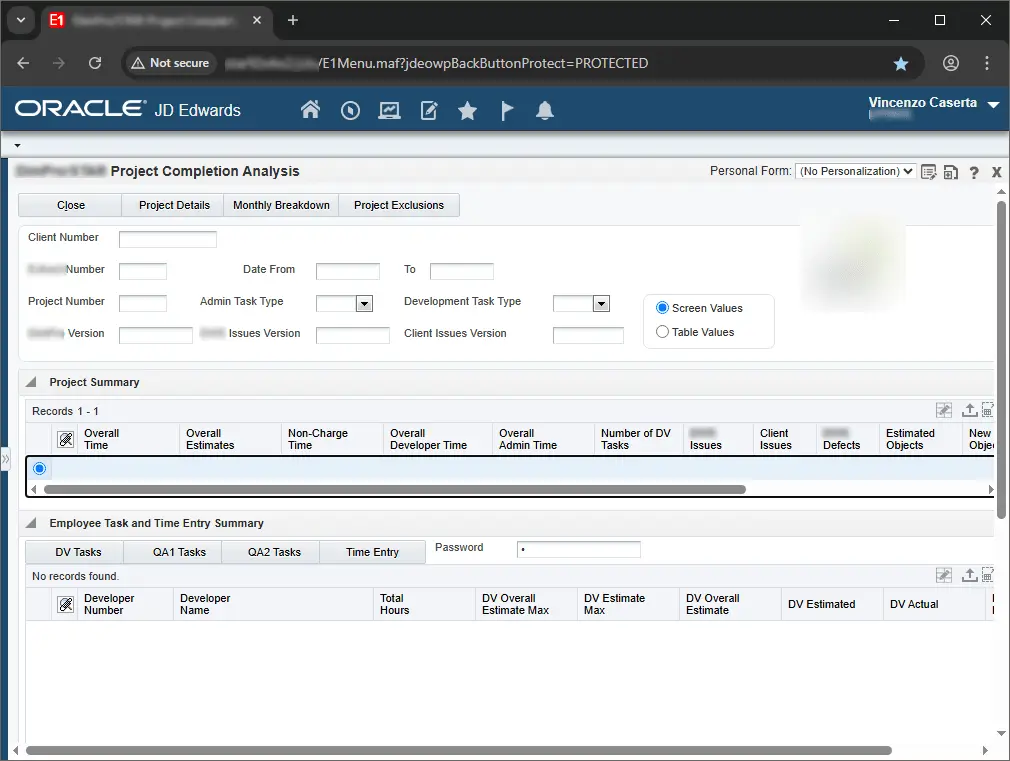Click the Project Details button
This screenshot has height=761, width=1010.
point(174,205)
